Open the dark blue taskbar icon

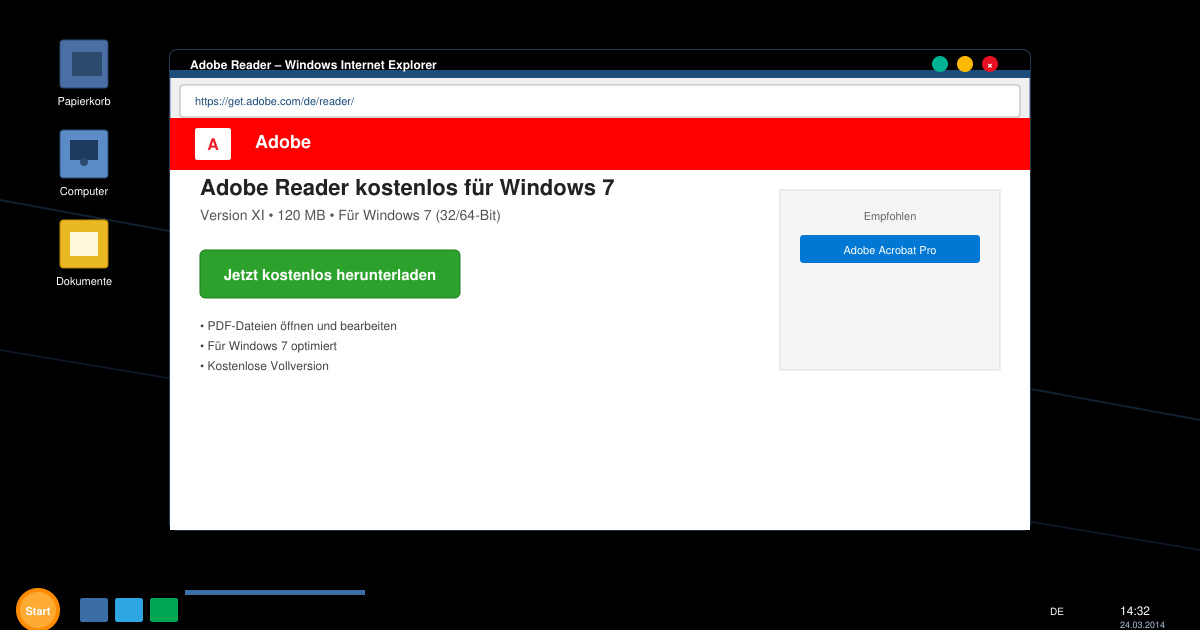[x=94, y=610]
